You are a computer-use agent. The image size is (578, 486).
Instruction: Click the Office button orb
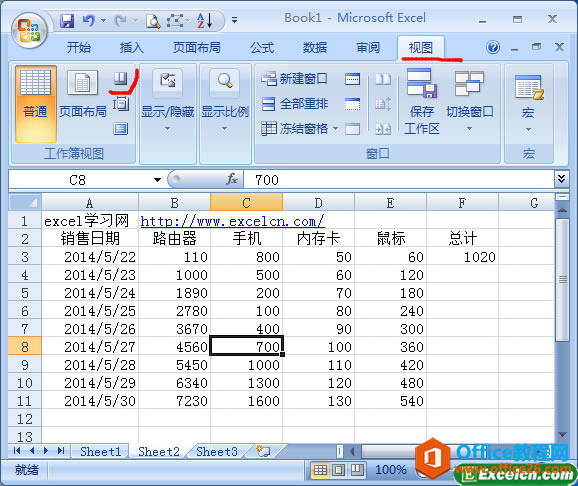29,30
